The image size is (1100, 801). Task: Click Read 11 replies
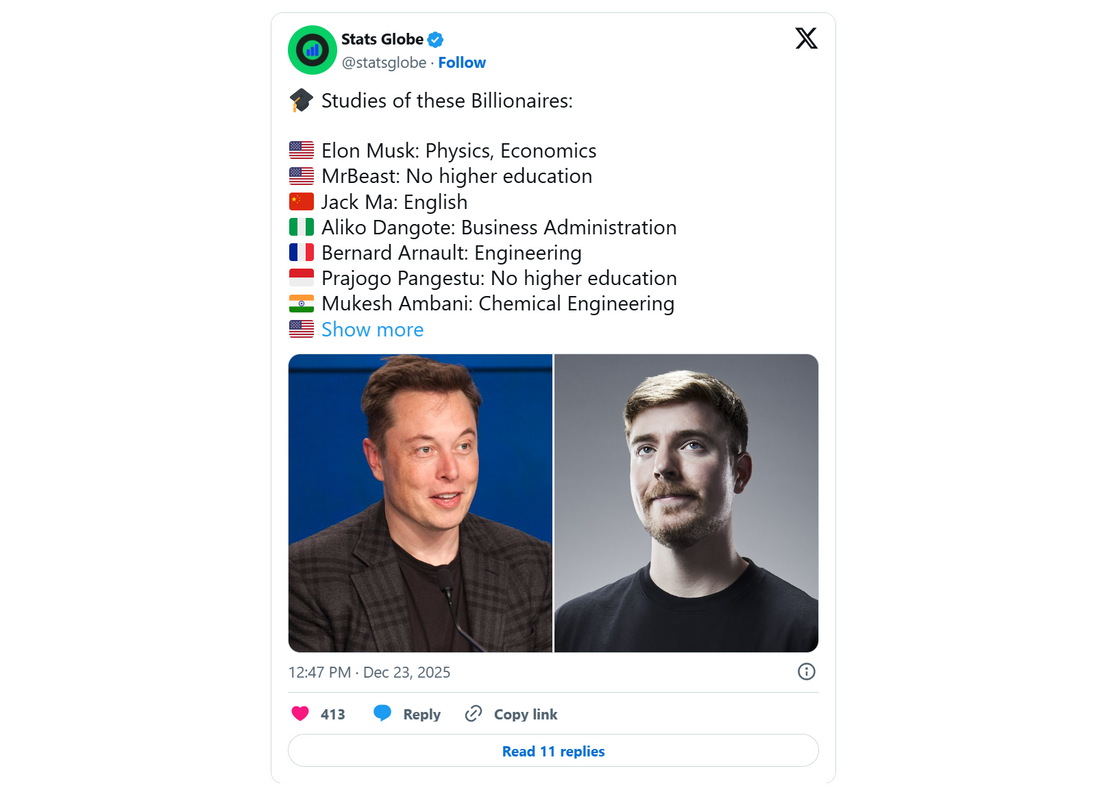click(x=553, y=750)
